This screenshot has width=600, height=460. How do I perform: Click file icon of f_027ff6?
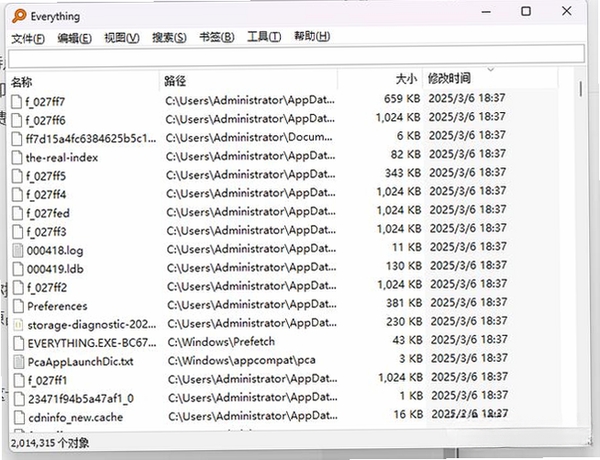(x=16, y=121)
